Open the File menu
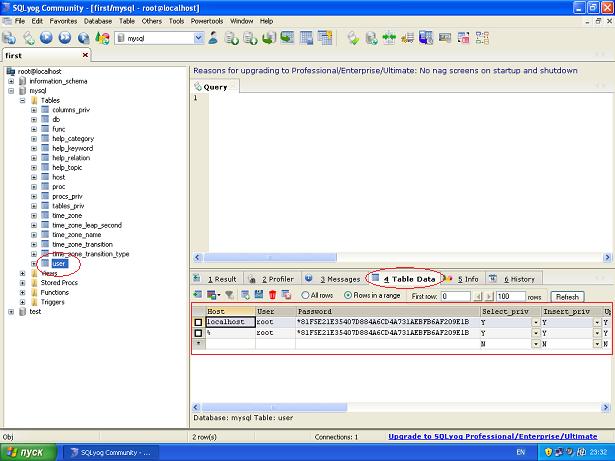The image size is (615, 461). click(x=20, y=21)
